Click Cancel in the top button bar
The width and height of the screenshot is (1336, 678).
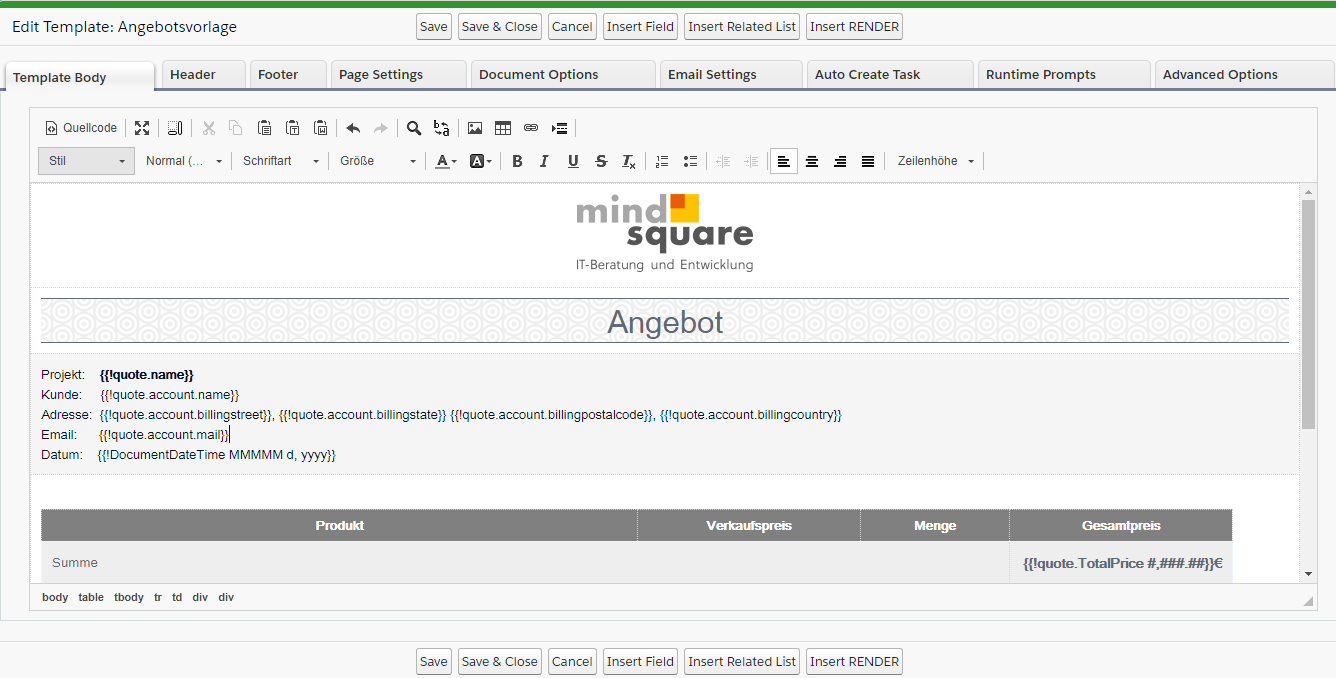[x=572, y=27]
